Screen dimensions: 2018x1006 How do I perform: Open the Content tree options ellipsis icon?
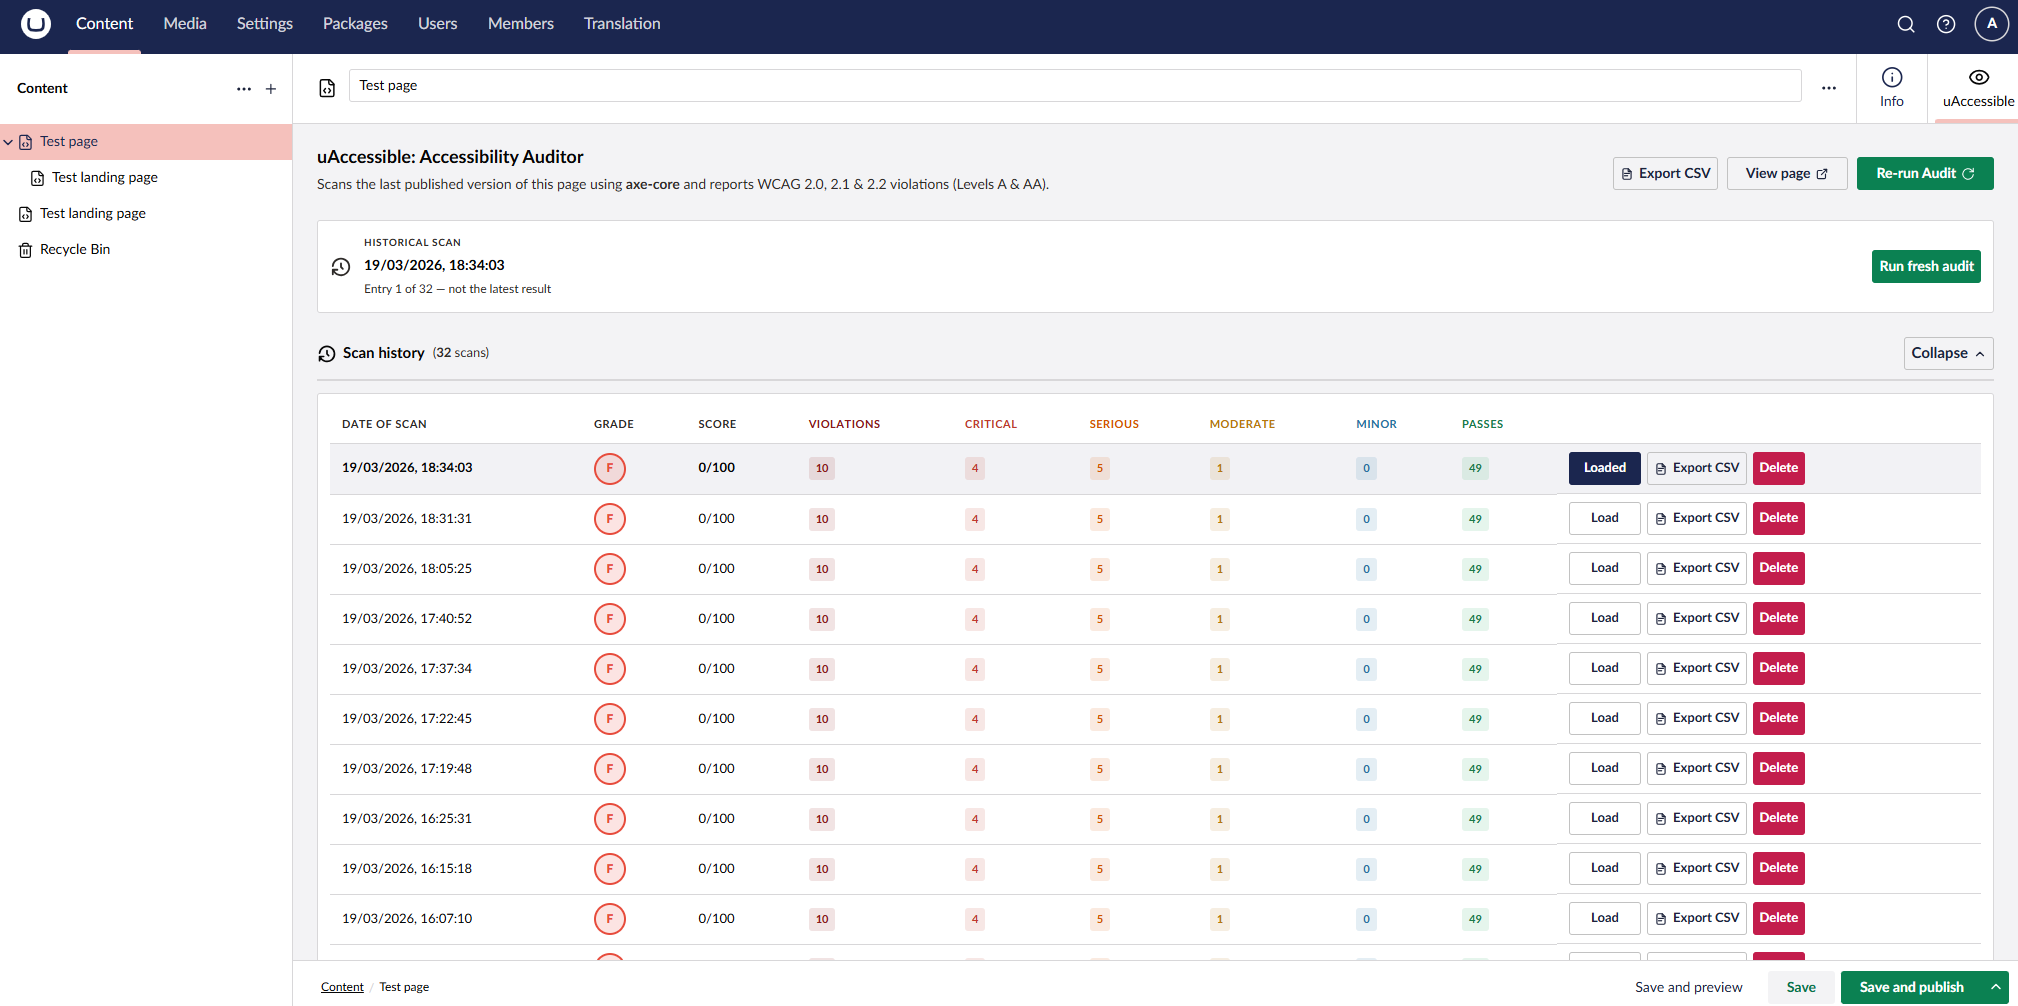tap(244, 89)
